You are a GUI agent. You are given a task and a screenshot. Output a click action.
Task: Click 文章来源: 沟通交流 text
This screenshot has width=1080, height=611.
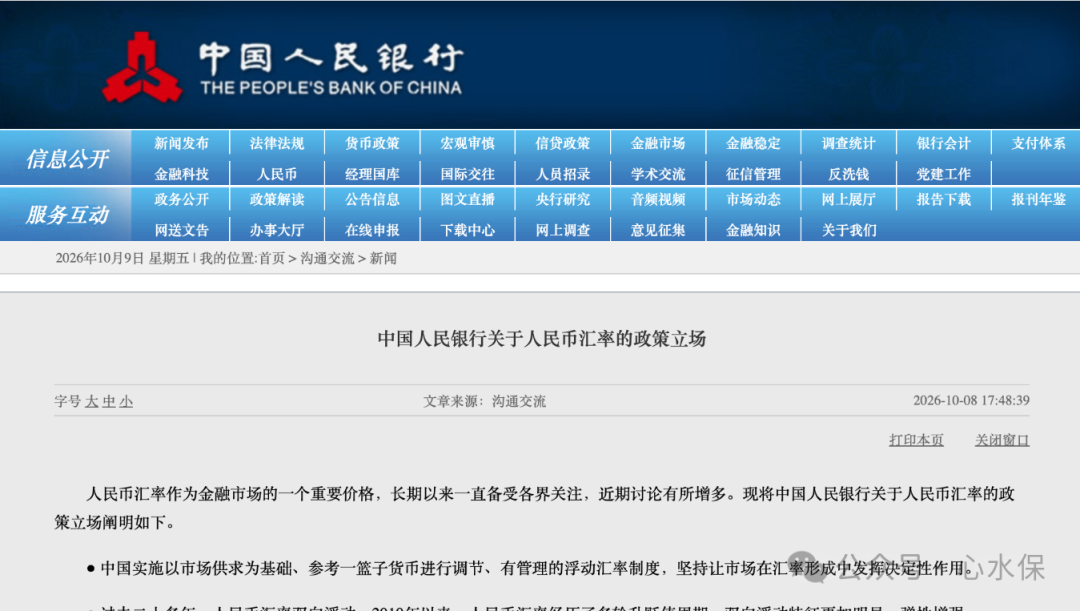coord(484,401)
